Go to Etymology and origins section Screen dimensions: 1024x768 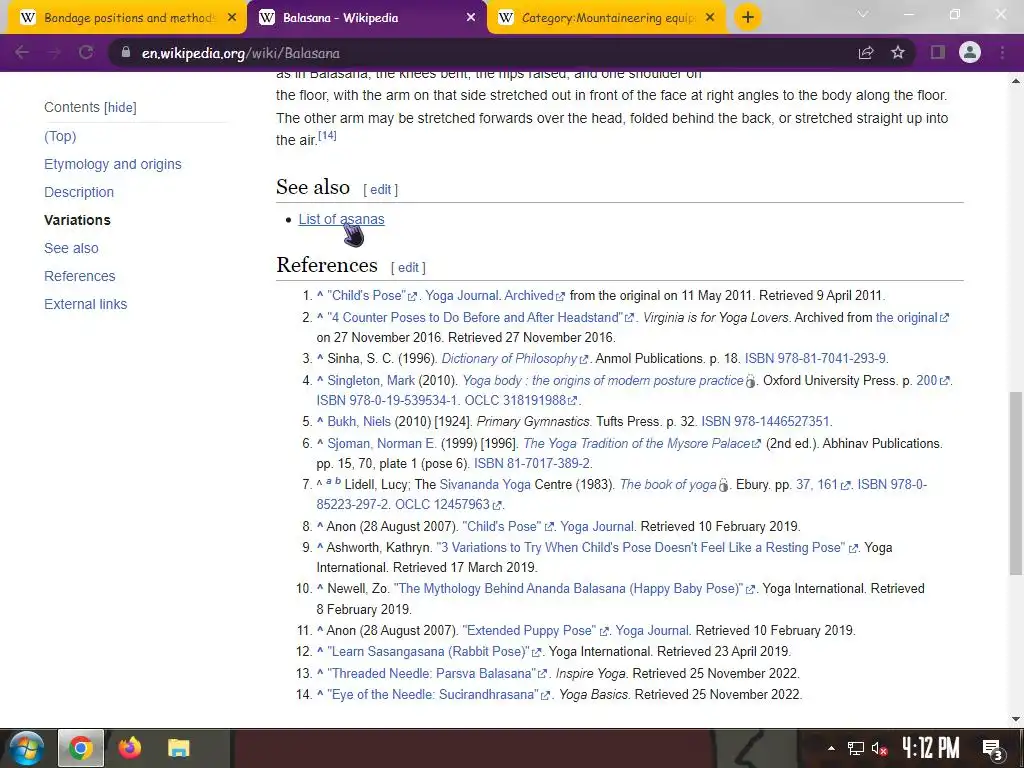click(x=113, y=164)
